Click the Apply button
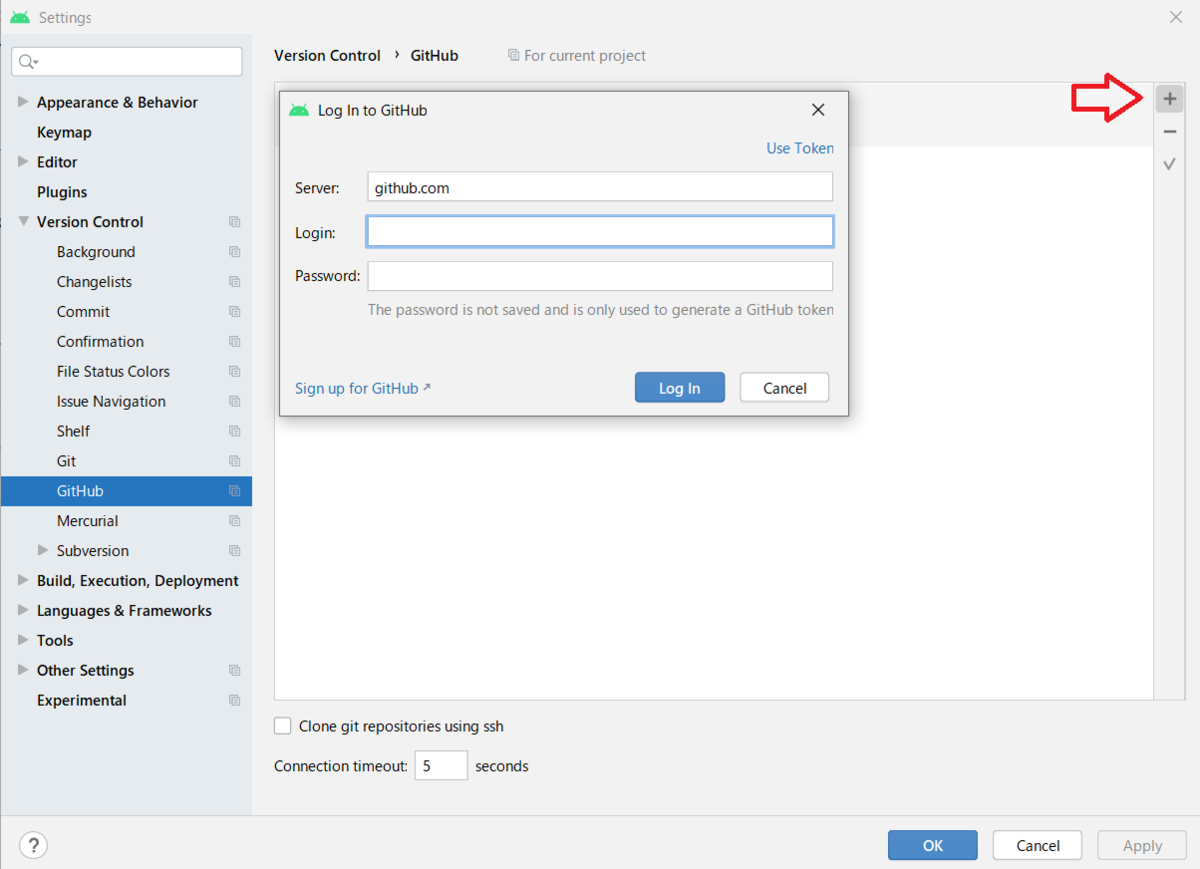1200x869 pixels. click(1142, 845)
